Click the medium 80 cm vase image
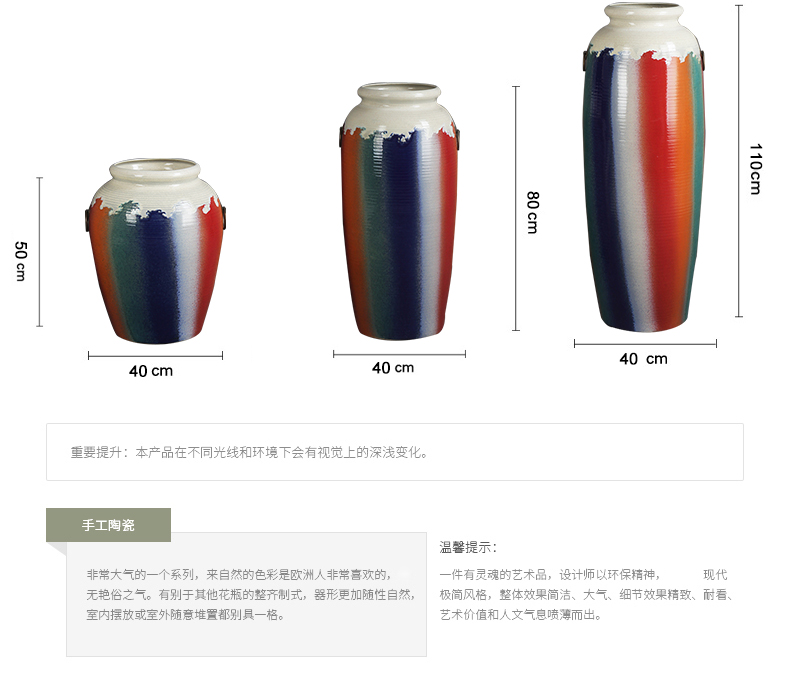The height and width of the screenshot is (685, 790). click(x=400, y=212)
